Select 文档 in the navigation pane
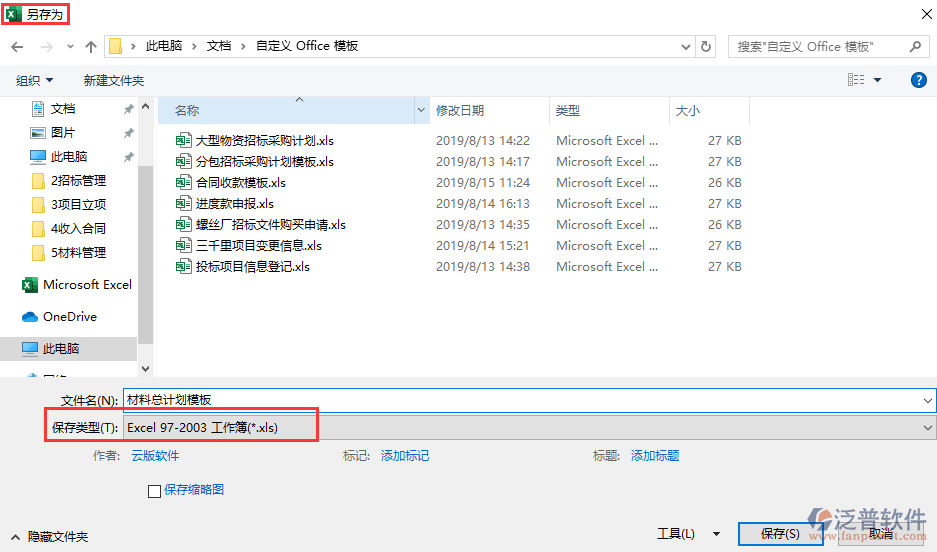The height and width of the screenshot is (552, 937). click(x=63, y=109)
